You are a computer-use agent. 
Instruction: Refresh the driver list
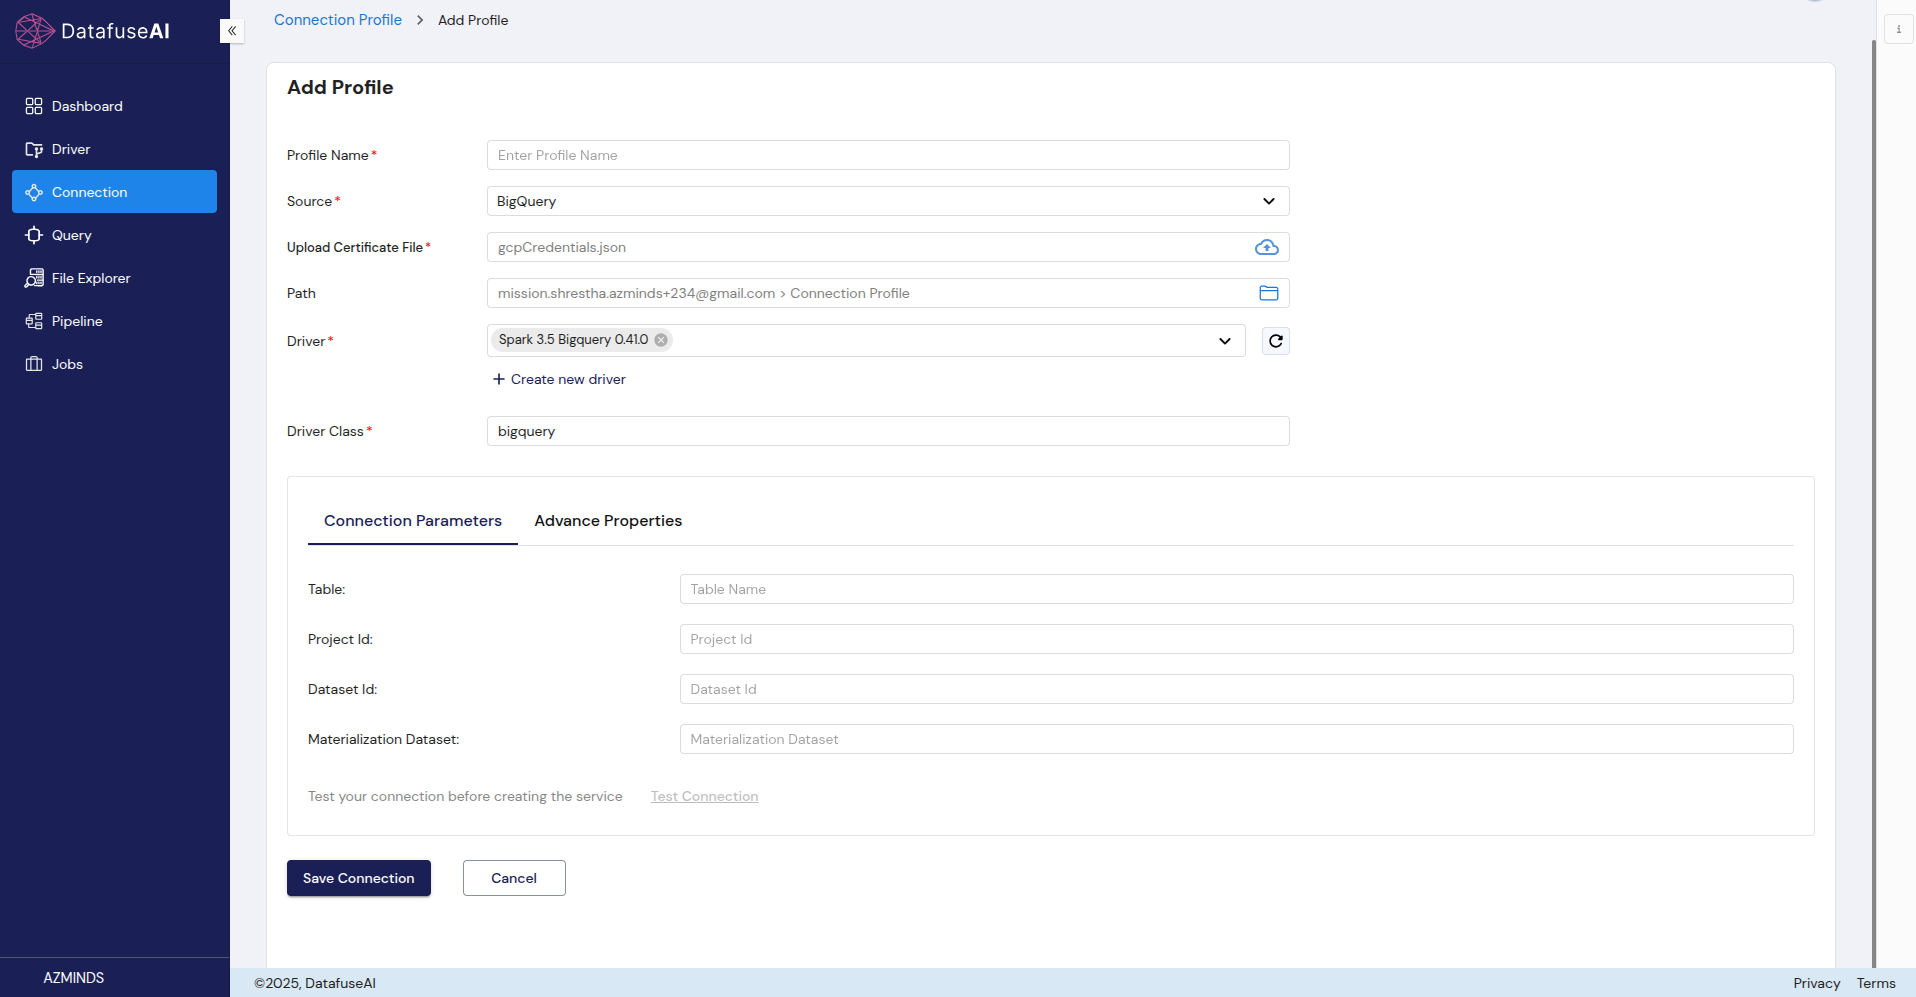(1275, 341)
